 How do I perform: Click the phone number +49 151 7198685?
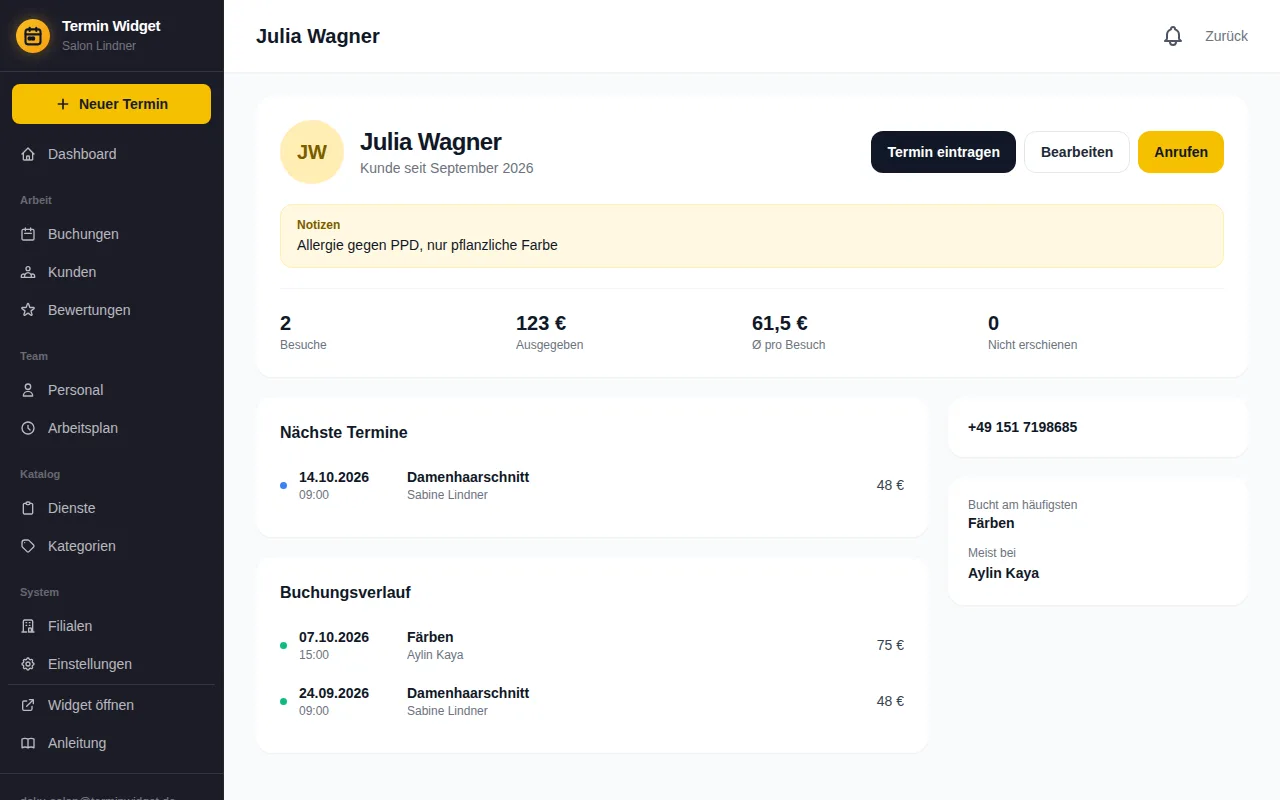tap(1023, 427)
